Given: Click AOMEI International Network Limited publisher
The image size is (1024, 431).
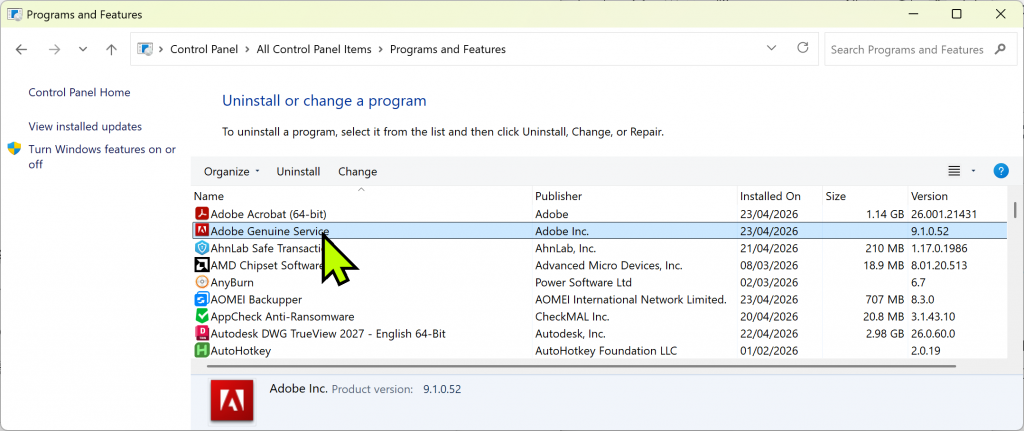Looking at the screenshot, I should (631, 300).
